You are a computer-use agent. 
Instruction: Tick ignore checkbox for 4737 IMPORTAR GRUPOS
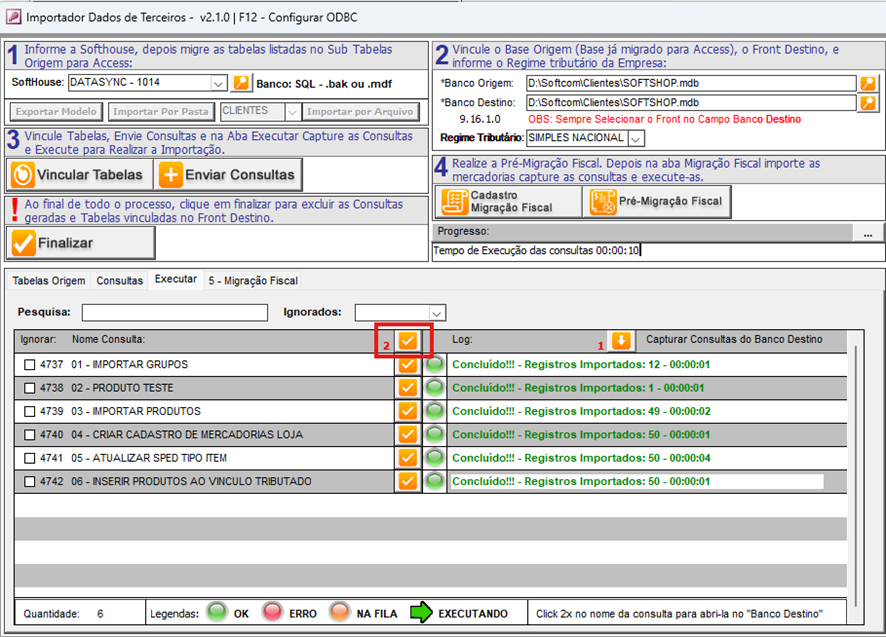pos(29,365)
